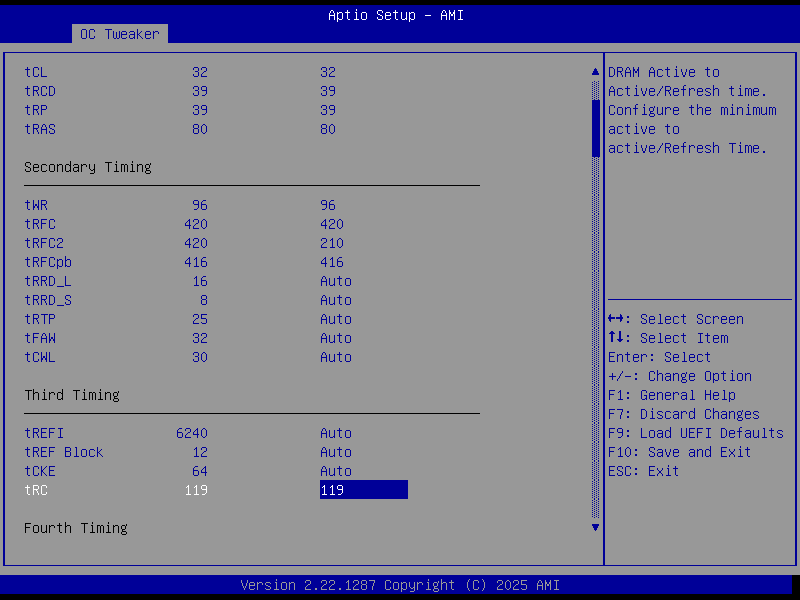Viewport: 800px width, 600px height.
Task: Click the F10: Save and Exit hint
Action: point(679,452)
